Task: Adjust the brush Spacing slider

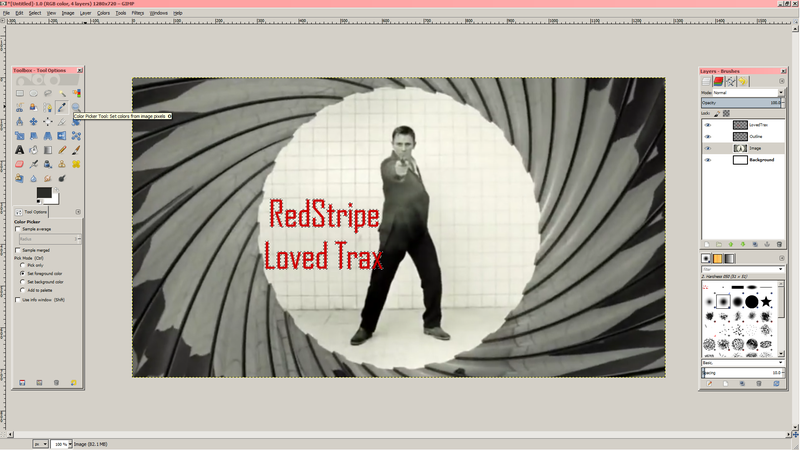Action: click(742, 372)
